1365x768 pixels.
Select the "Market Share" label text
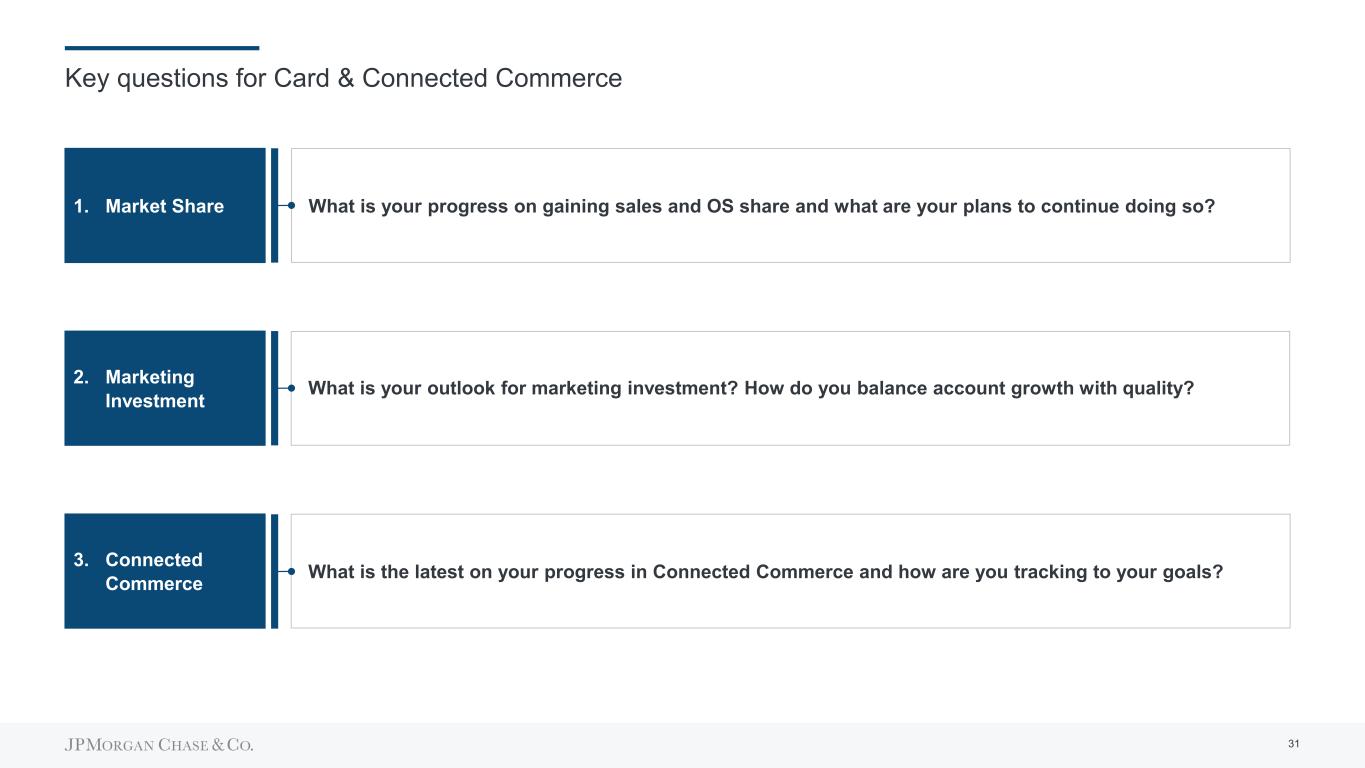[164, 206]
